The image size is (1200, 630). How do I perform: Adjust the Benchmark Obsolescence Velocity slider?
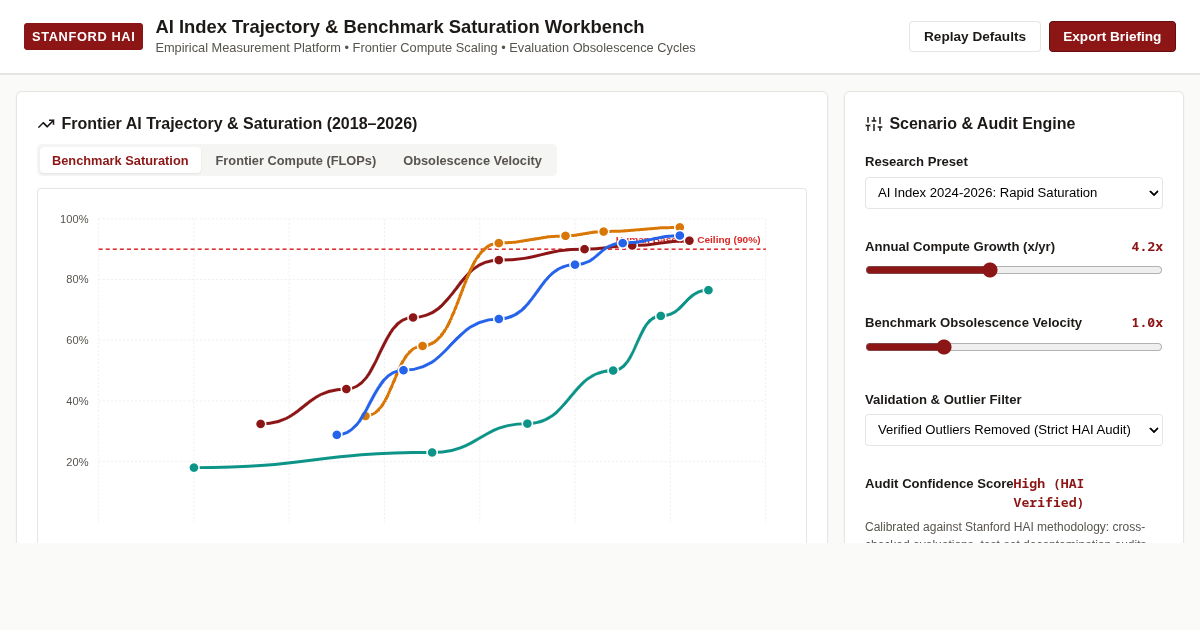pos(1014,347)
